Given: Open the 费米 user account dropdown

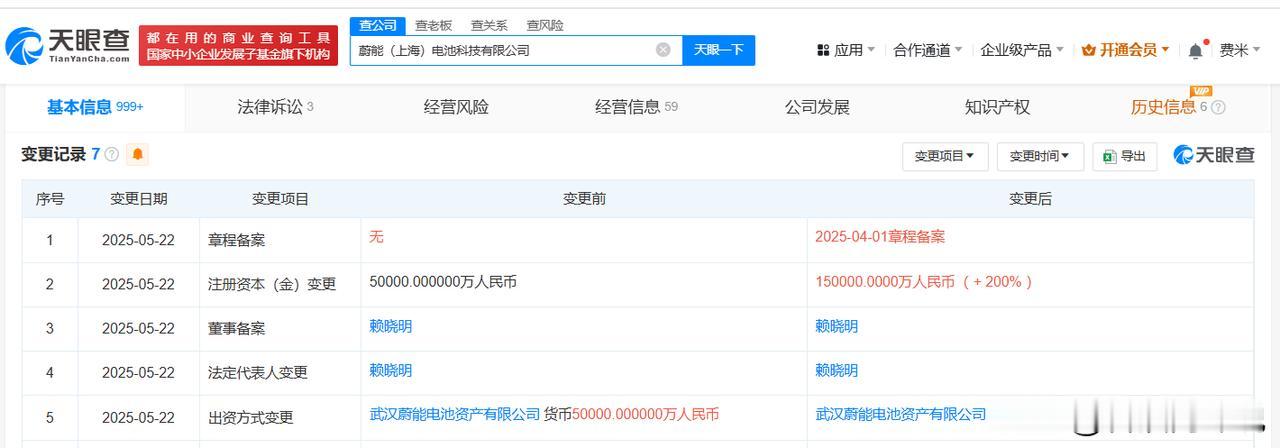Looking at the screenshot, I should click(x=1240, y=50).
